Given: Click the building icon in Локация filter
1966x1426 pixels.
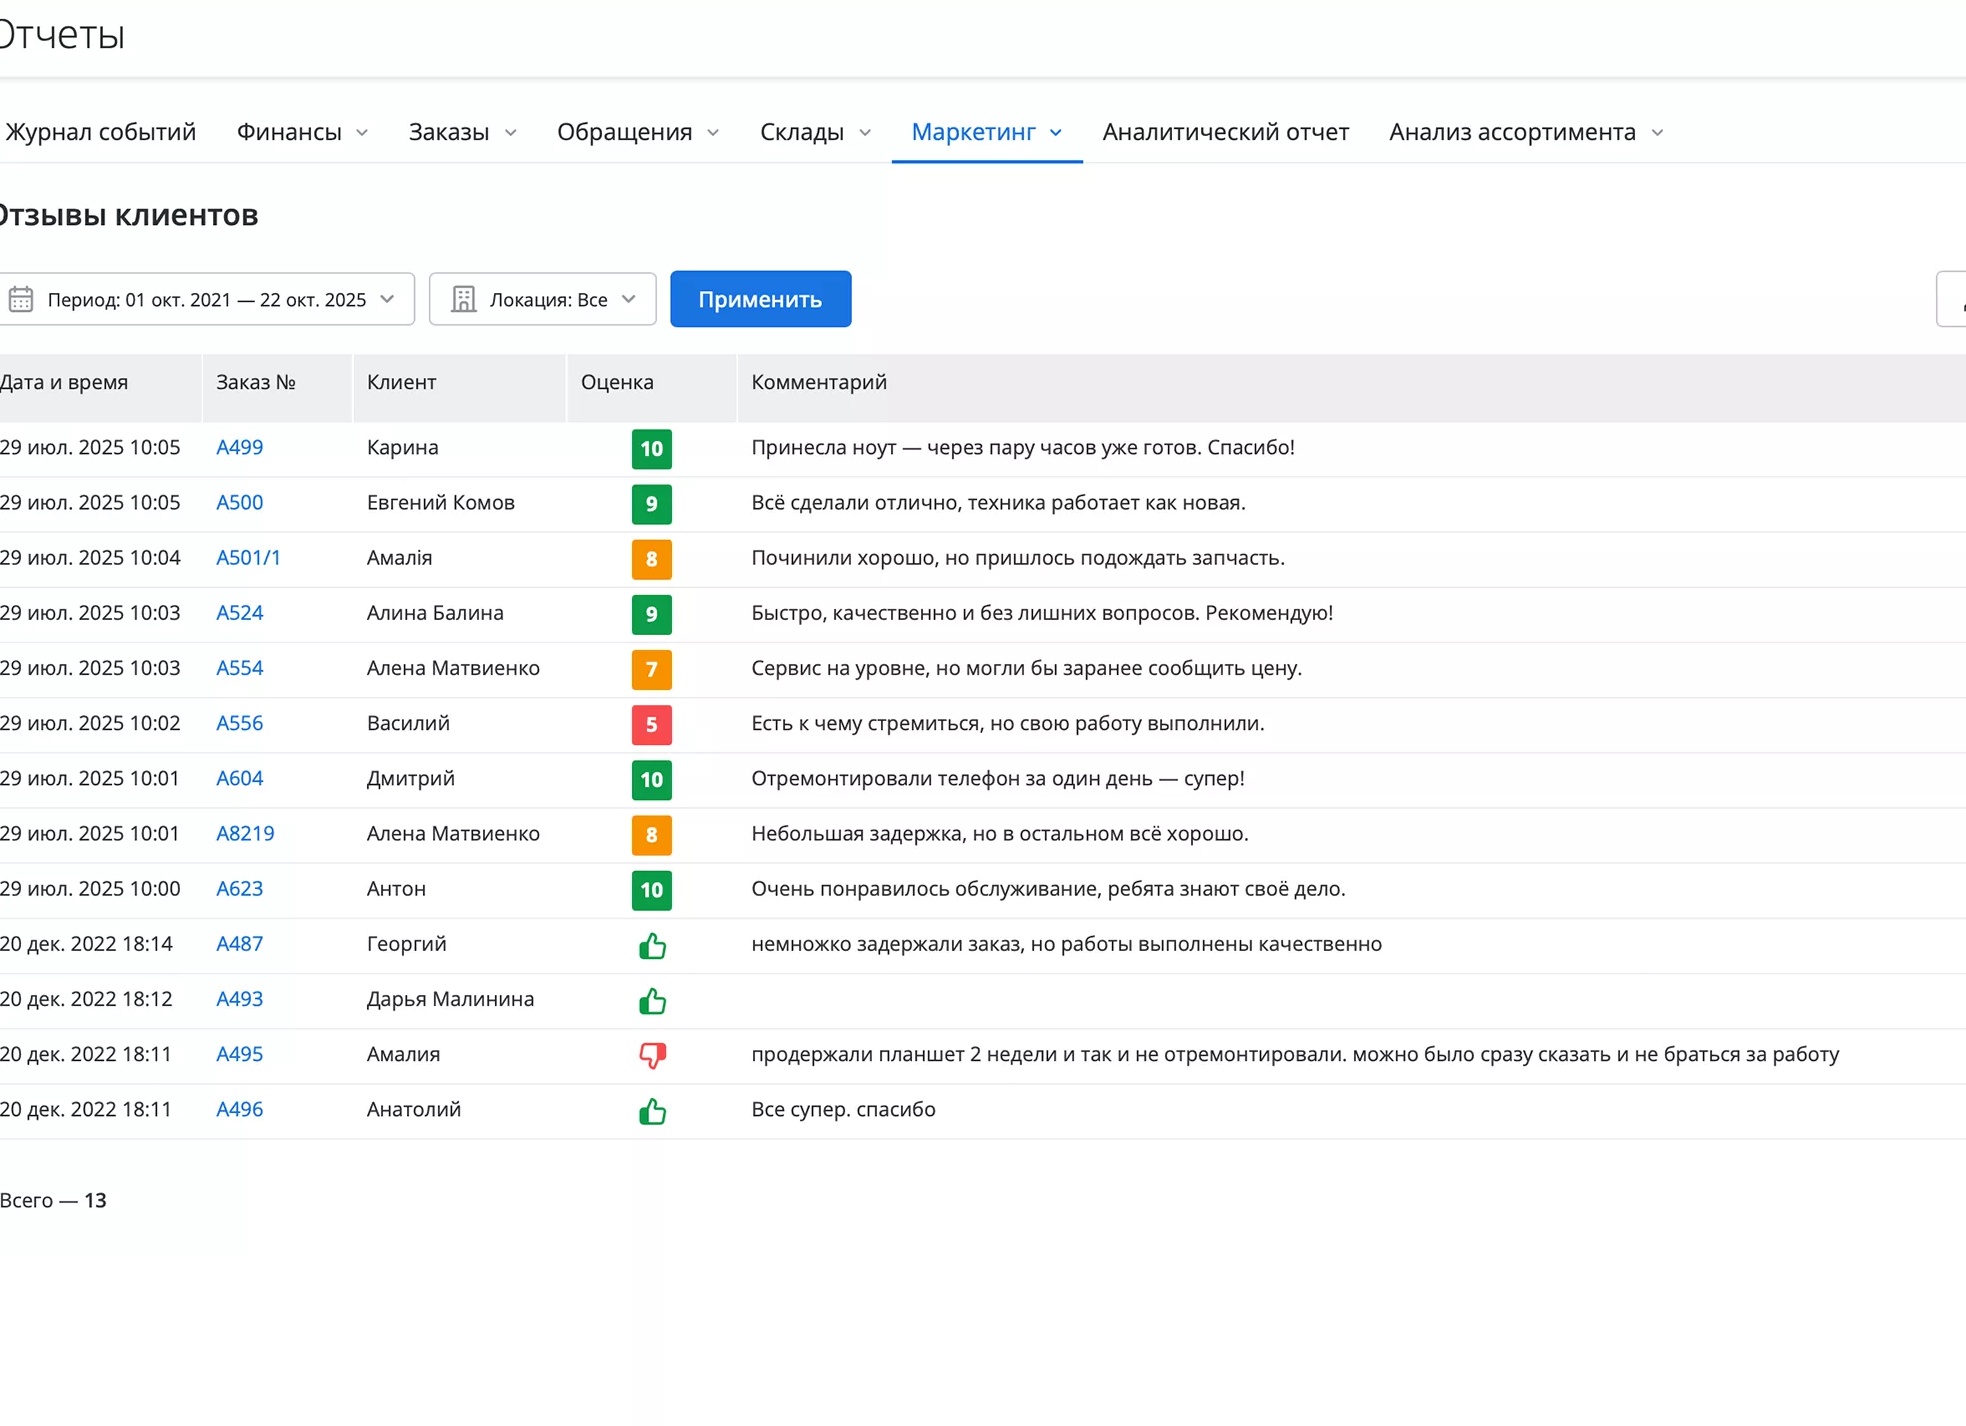Looking at the screenshot, I should pos(463,299).
